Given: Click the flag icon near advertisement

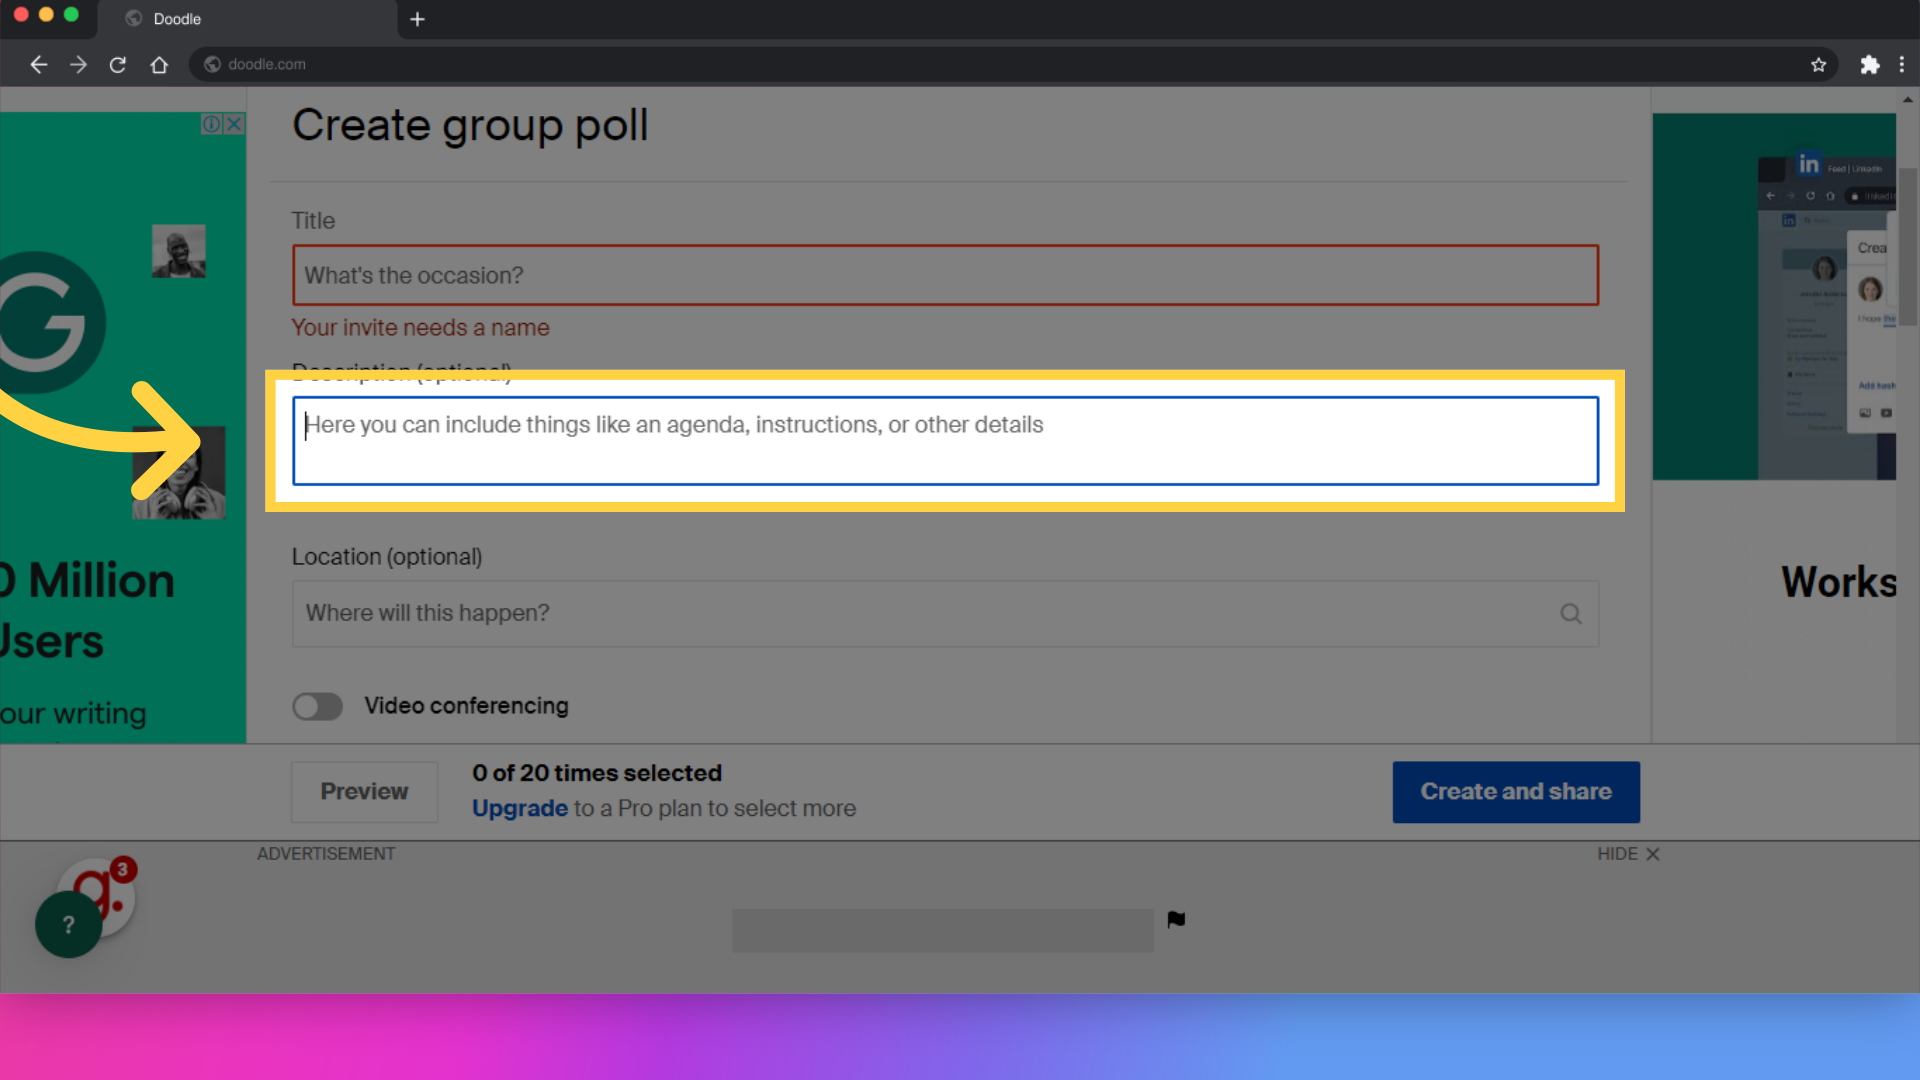Looking at the screenshot, I should click(x=1176, y=919).
